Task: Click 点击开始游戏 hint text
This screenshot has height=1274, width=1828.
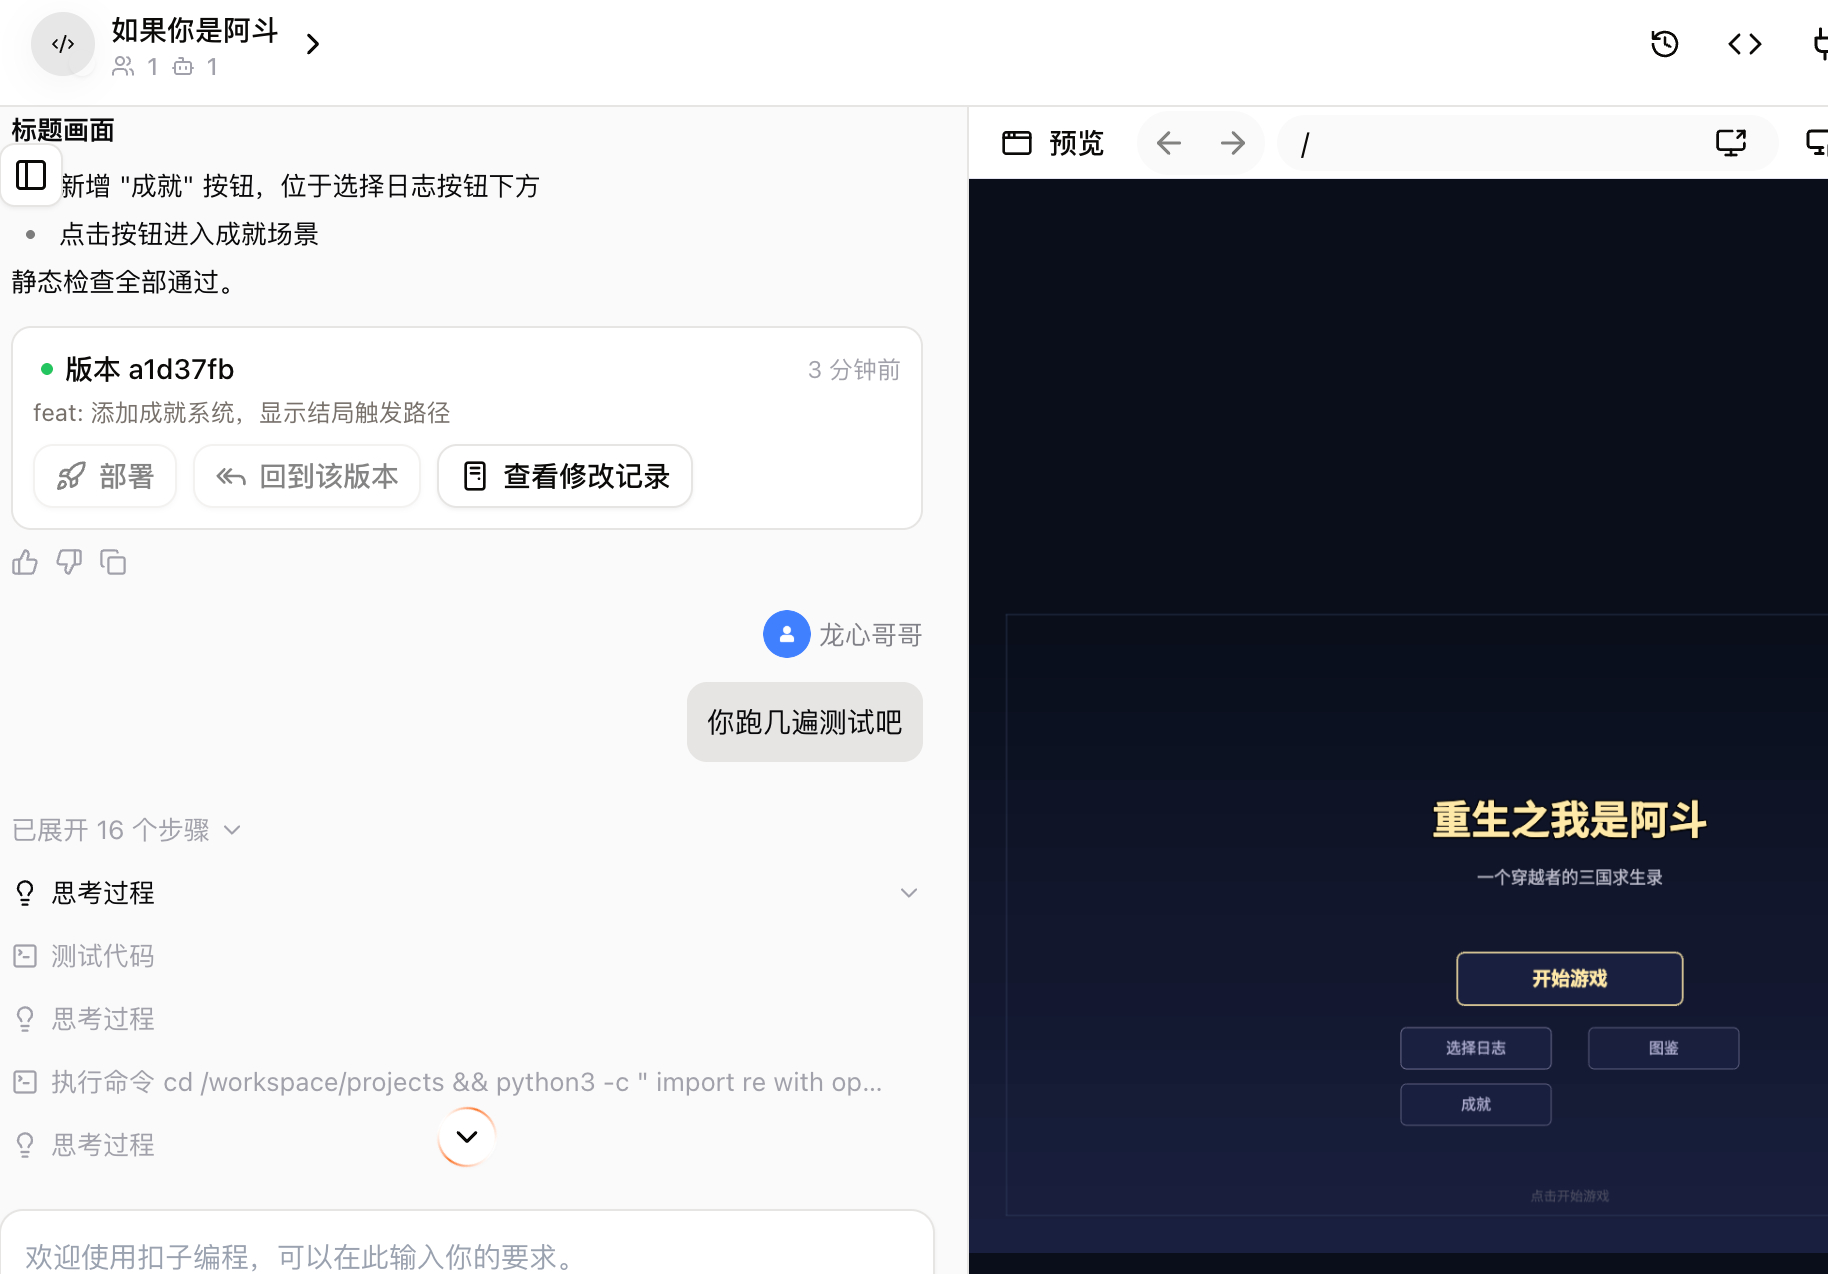Action: point(1569,1196)
